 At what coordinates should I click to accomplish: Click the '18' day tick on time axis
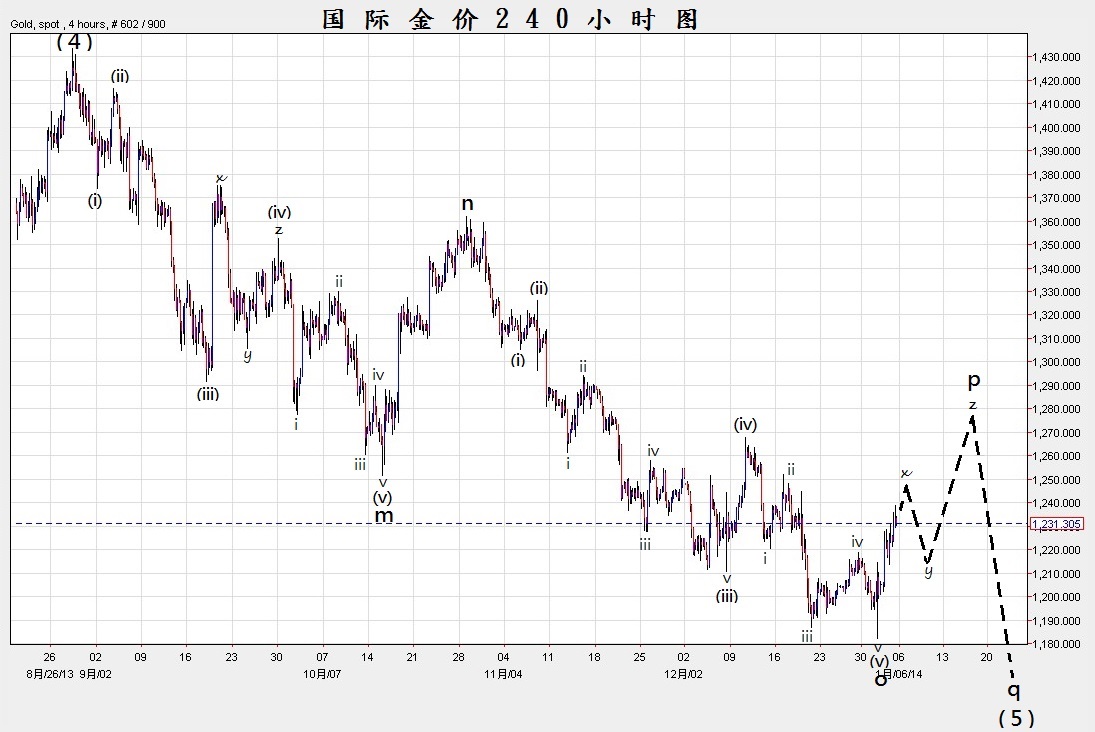point(594,657)
